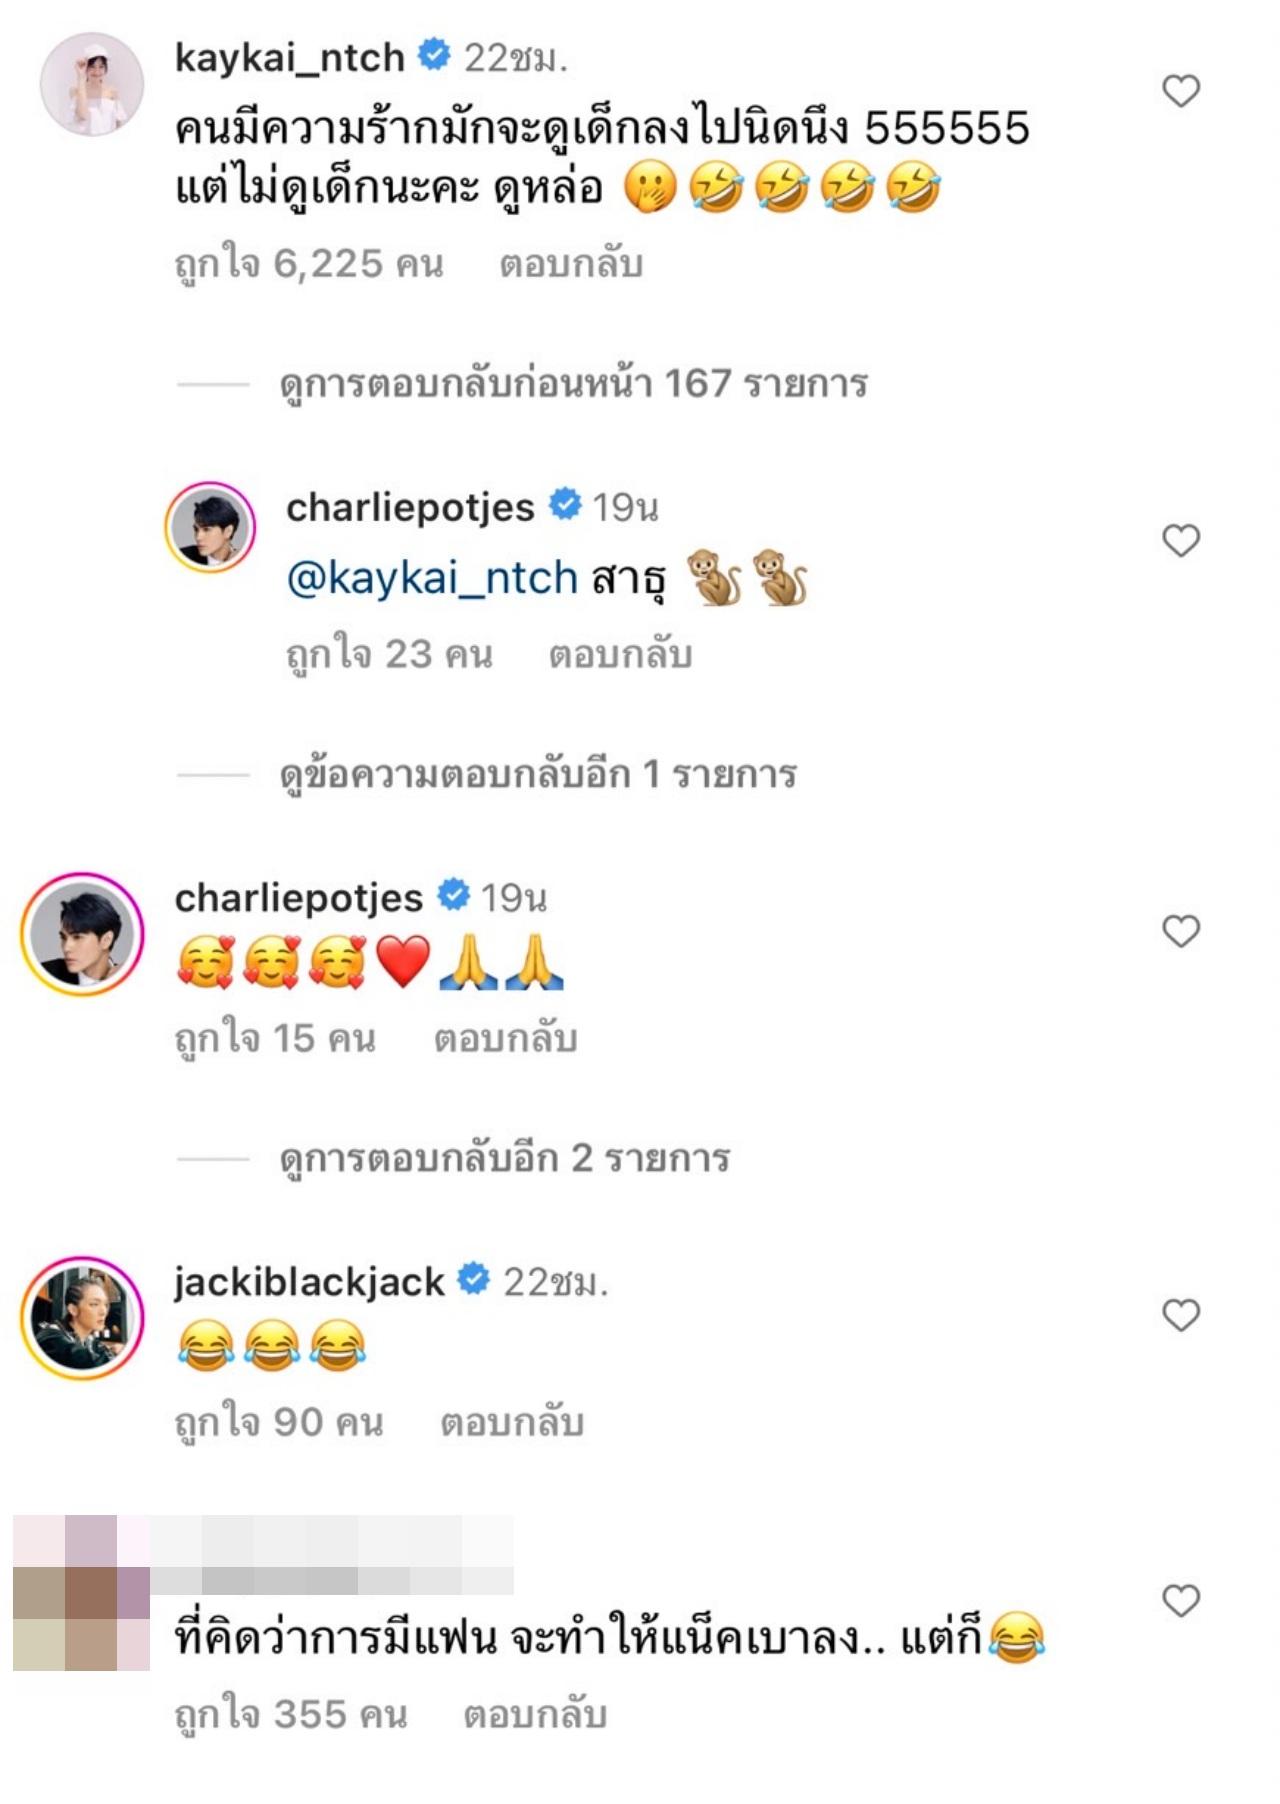The height and width of the screenshot is (1804, 1280).
Task: Reply to jackiblackjack's comment
Action: (512, 1422)
